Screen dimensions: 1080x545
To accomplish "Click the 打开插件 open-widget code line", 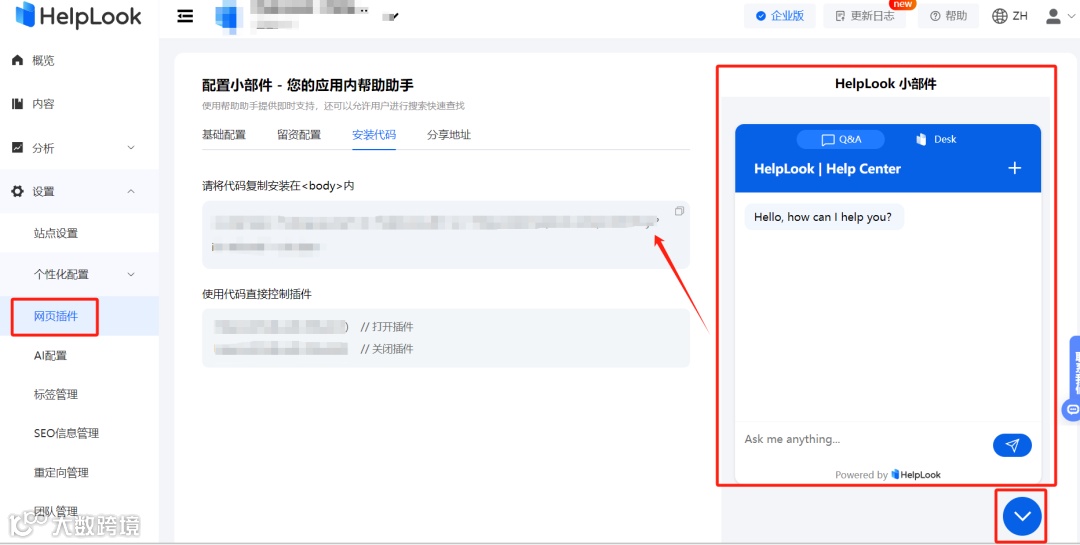I will pos(314,327).
